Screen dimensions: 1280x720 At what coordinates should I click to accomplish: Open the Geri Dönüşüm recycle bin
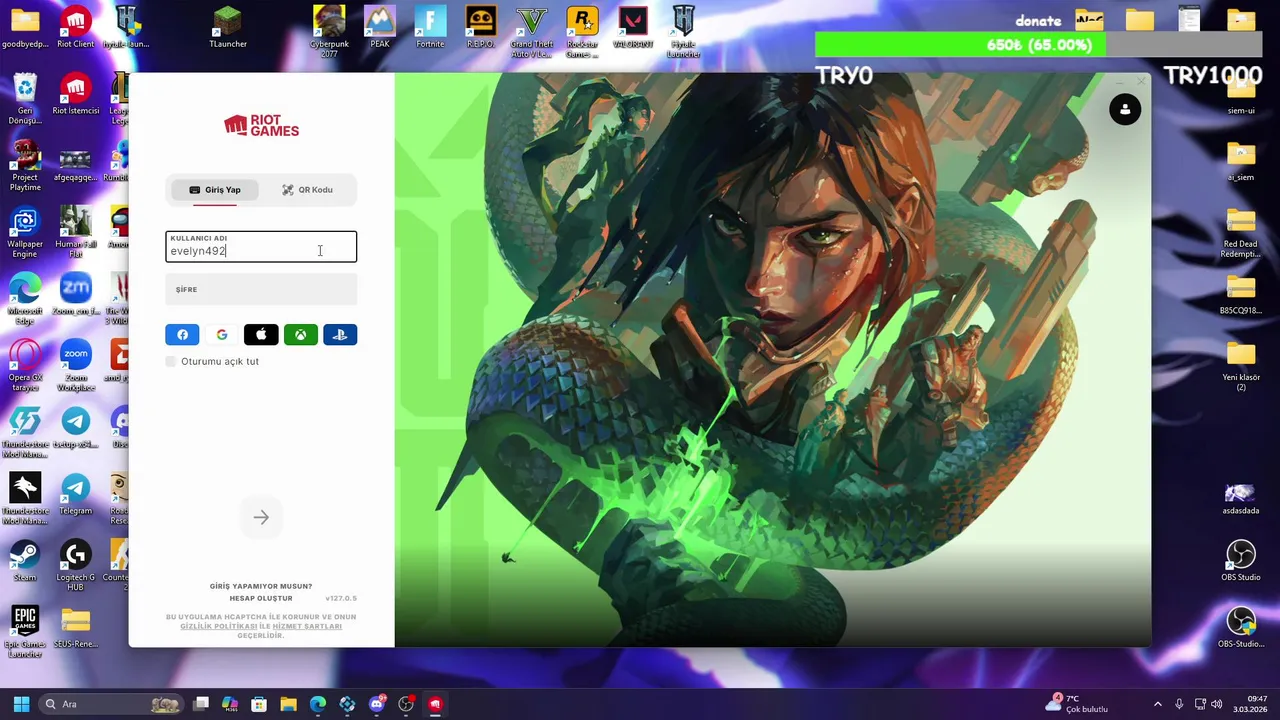25,98
